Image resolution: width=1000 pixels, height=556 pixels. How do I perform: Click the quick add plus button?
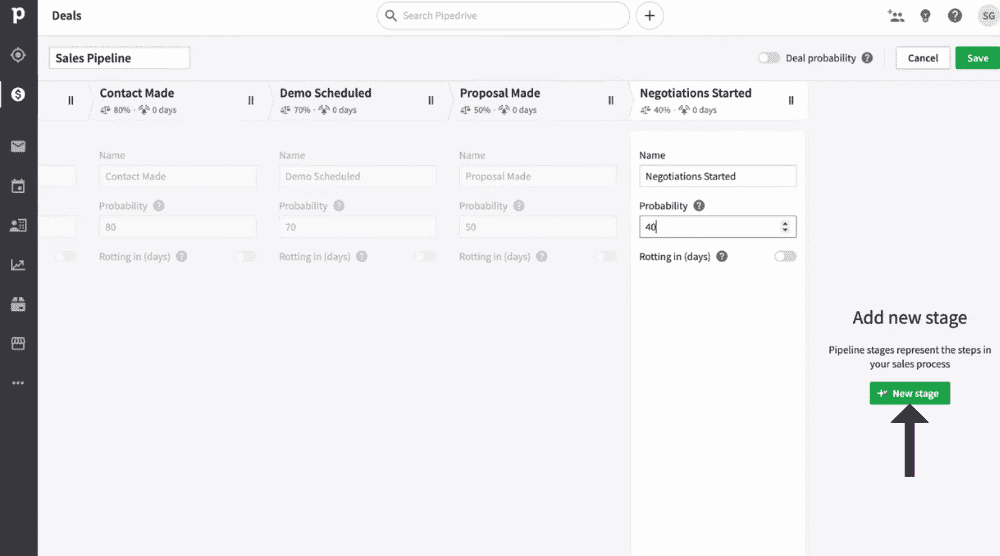(649, 15)
